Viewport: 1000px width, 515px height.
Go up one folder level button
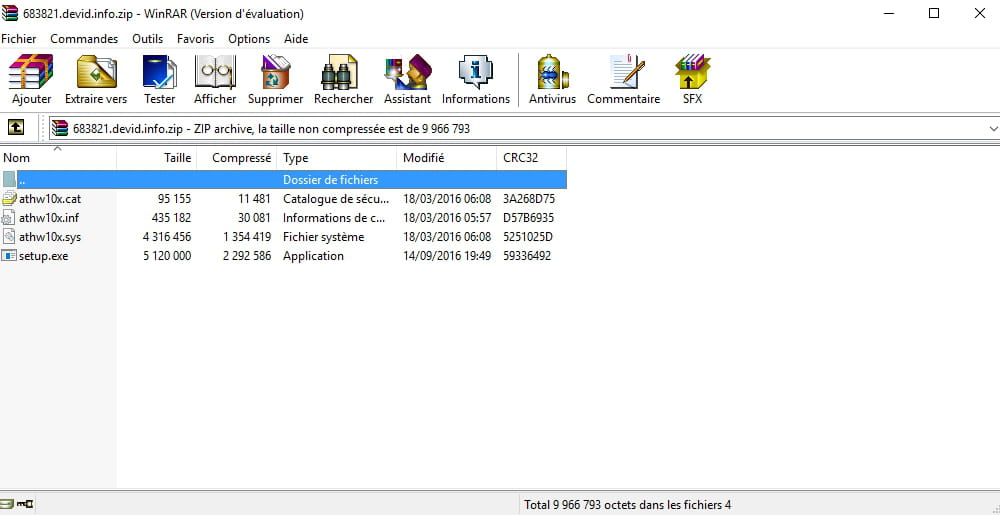[x=15, y=127]
